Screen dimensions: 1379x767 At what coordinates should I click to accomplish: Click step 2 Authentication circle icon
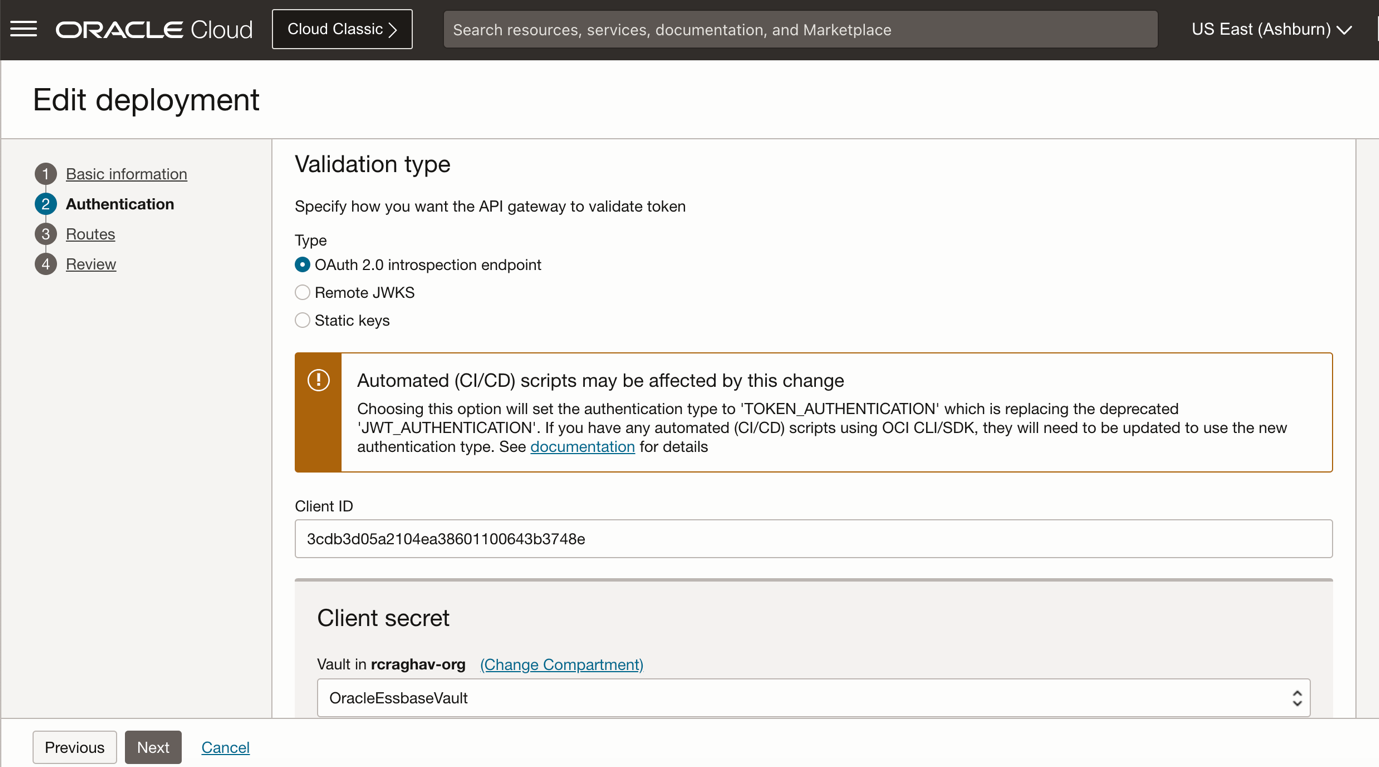tap(45, 204)
